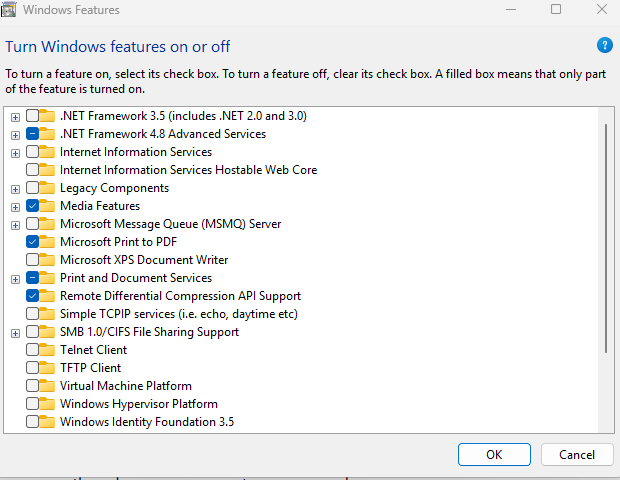620x480 pixels.
Task: Click the folder icon beside Media Features
Action: 48,206
